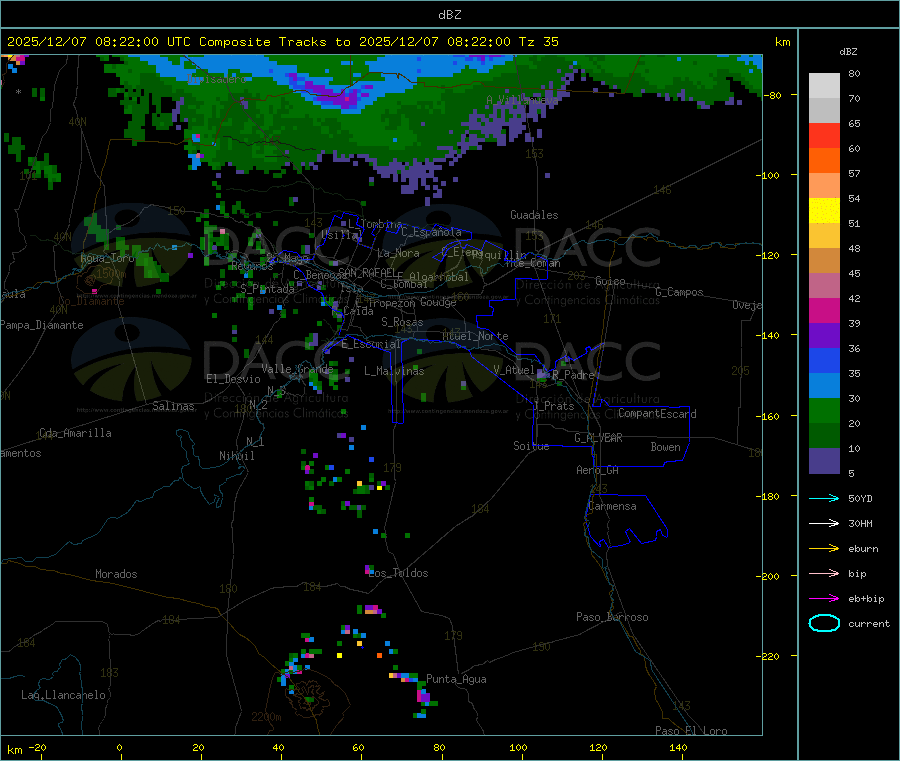Click the Pampa_Diamante label on map
The height and width of the screenshot is (761, 900).
point(41,325)
